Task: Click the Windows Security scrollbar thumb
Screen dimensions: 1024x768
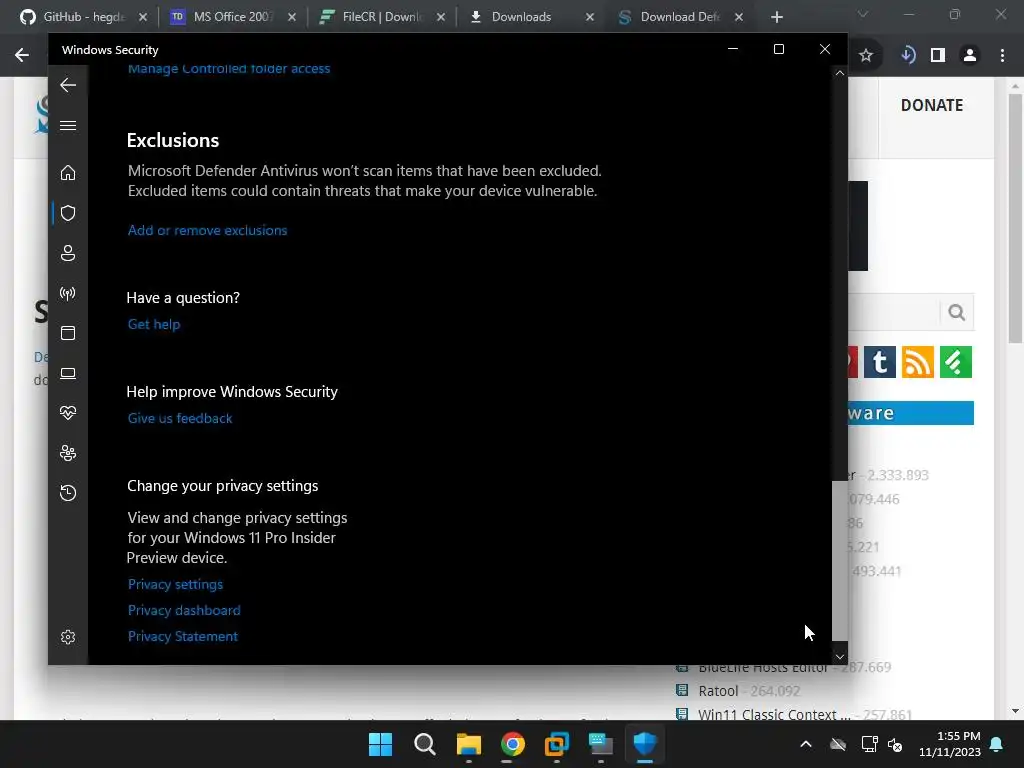Action: [840, 560]
